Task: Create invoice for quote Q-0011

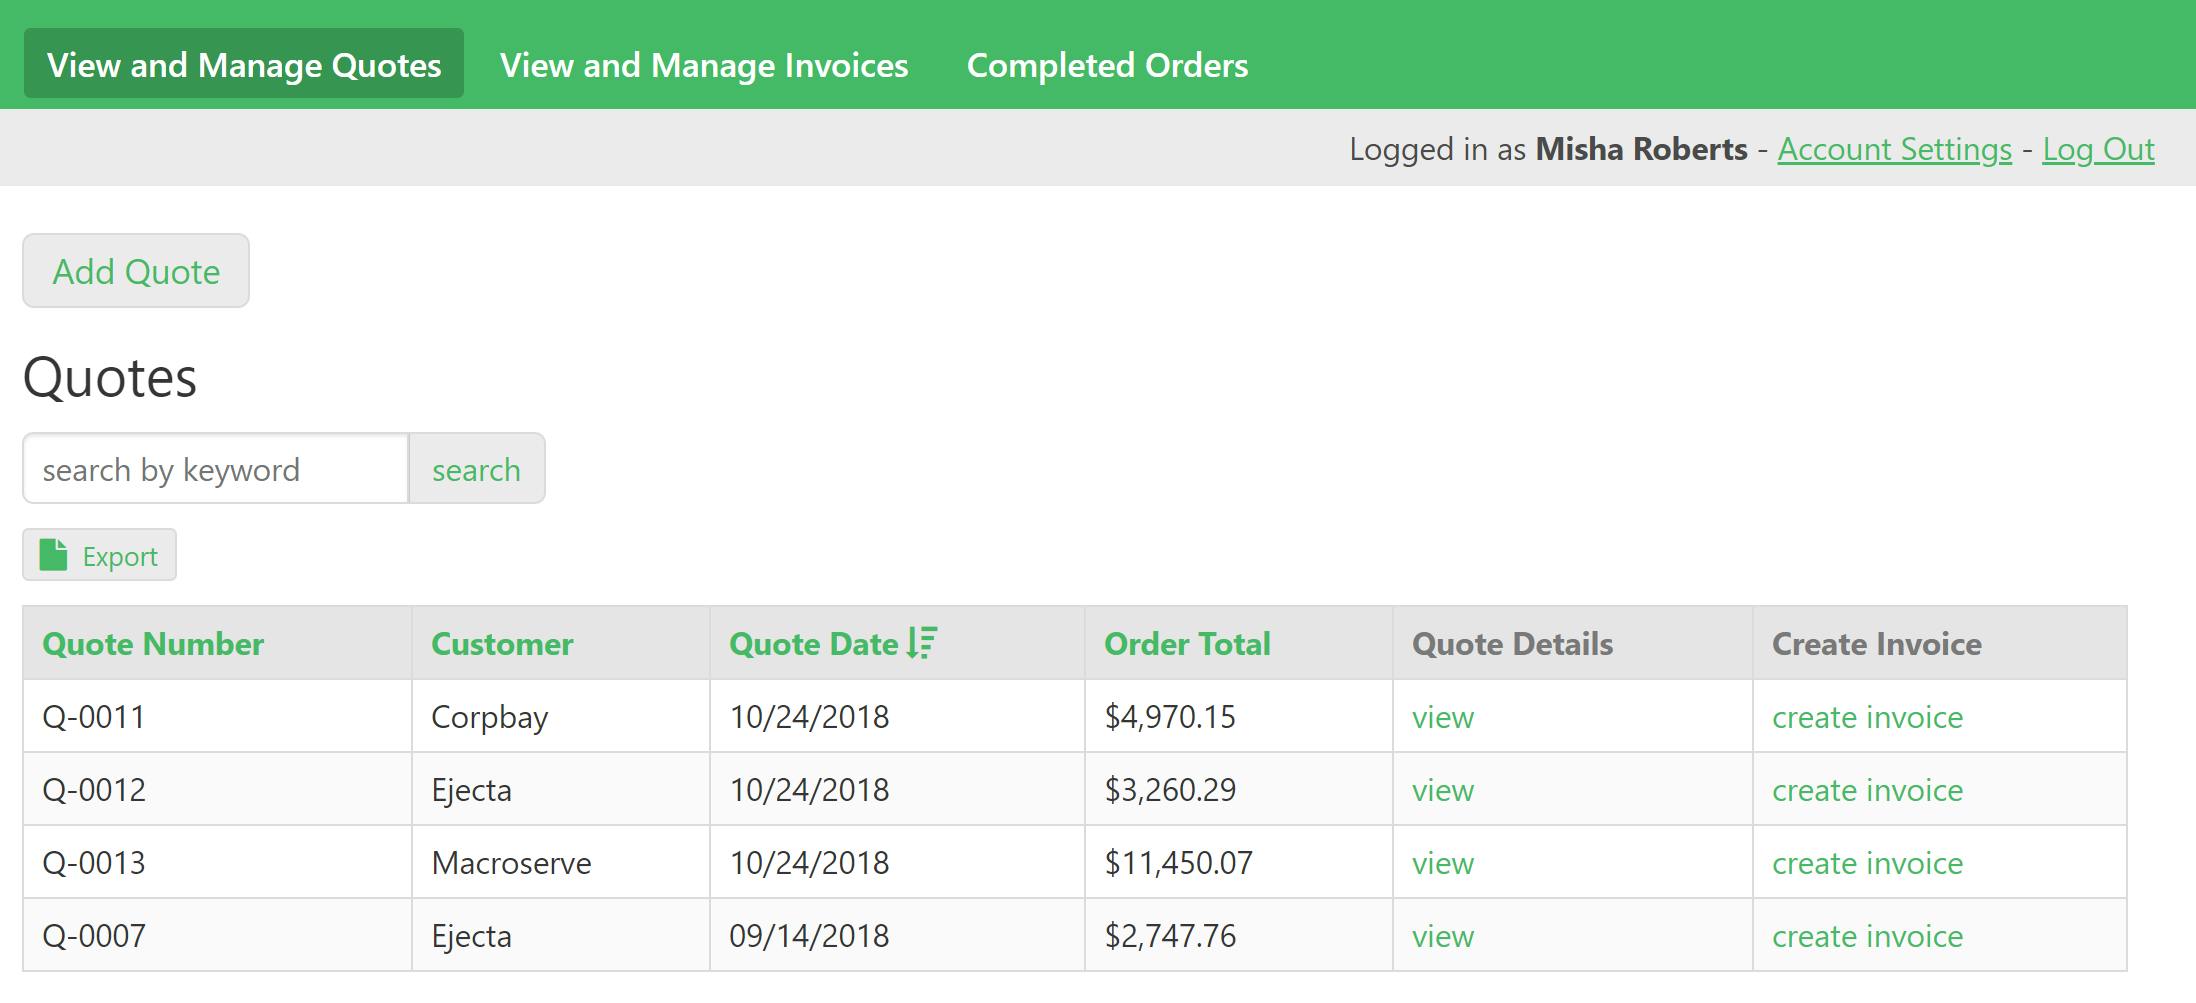Action: click(x=1867, y=717)
